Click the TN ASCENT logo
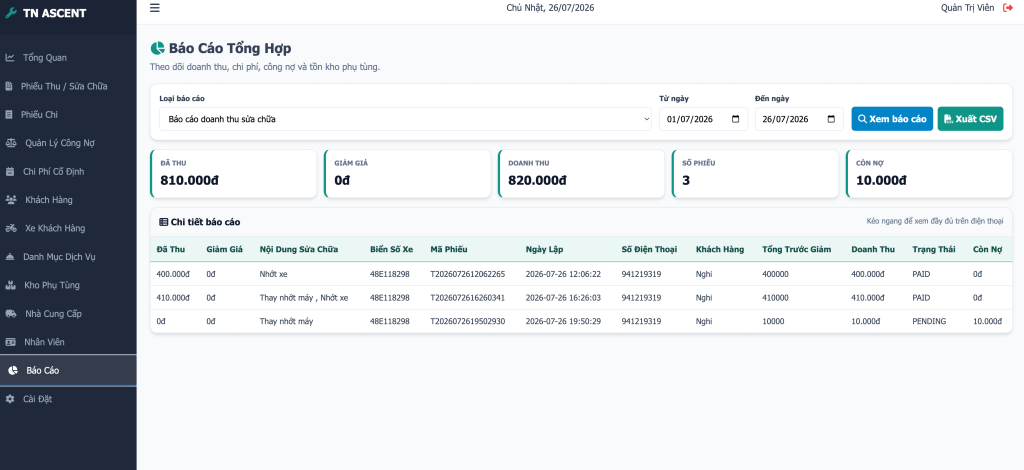This screenshot has height=470, width=1024. pyautogui.click(x=46, y=13)
